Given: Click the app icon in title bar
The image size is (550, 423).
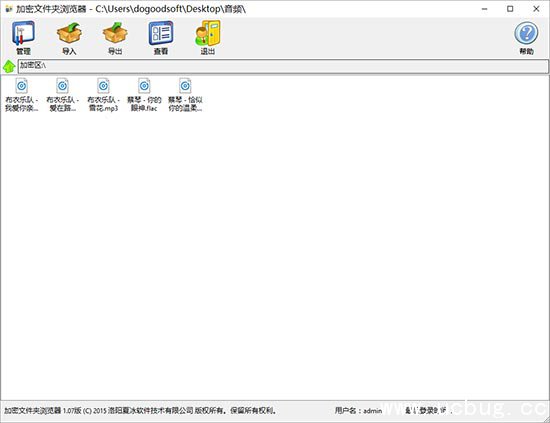Looking at the screenshot, I should (x=9, y=9).
